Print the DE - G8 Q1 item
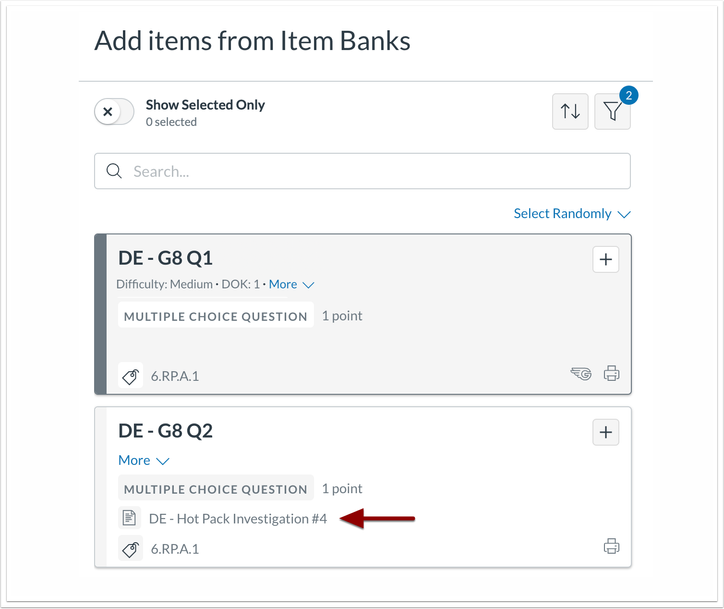This screenshot has height=609, width=724. 612,374
